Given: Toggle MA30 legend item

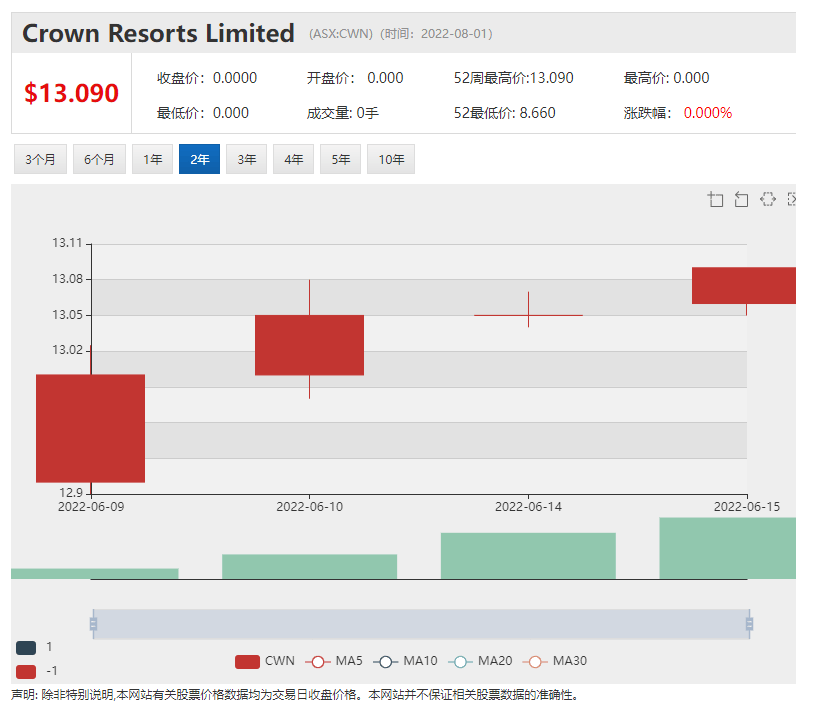Looking at the screenshot, I should [555, 661].
